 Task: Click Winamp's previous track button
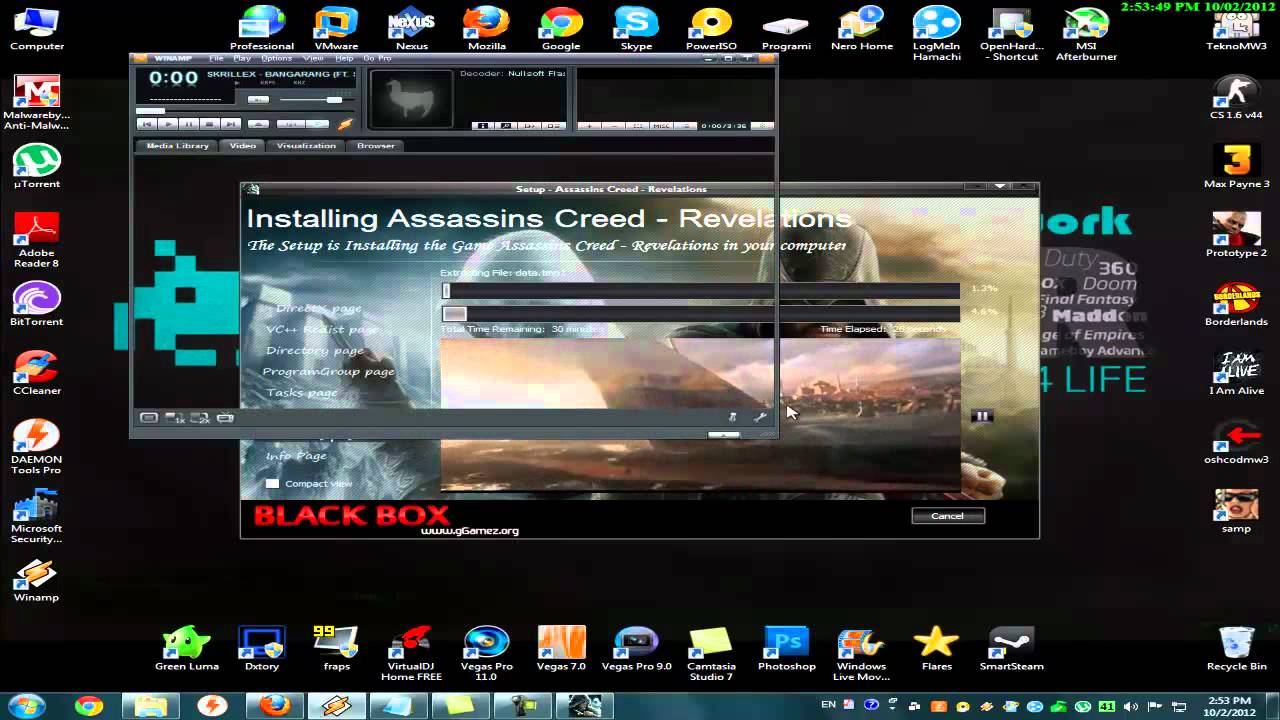(x=147, y=124)
